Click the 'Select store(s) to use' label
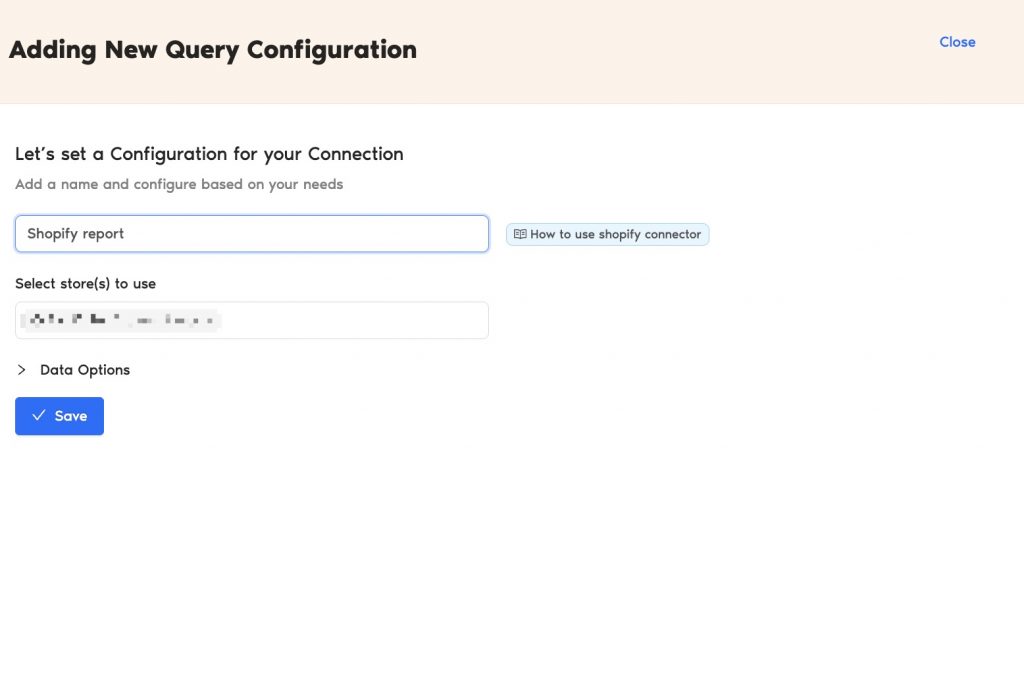The image size is (1024, 673). coord(85,284)
